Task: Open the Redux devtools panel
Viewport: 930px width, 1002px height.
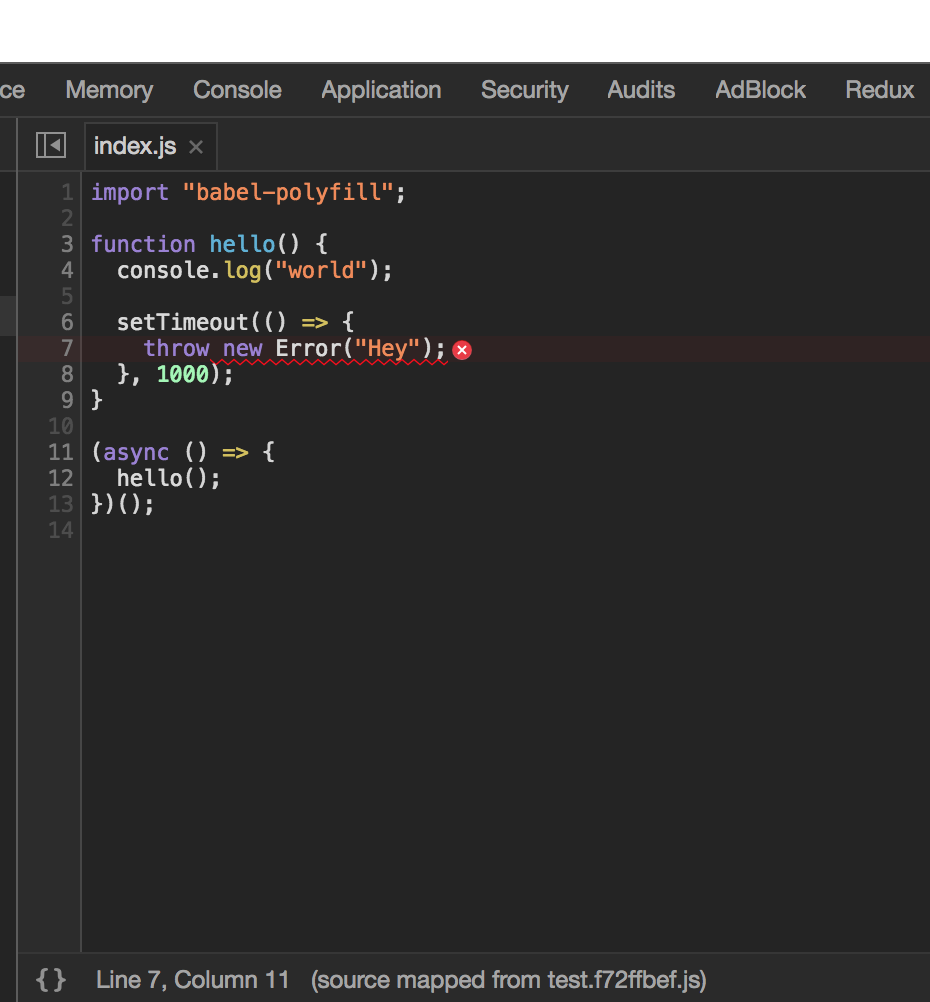Action: tap(878, 90)
